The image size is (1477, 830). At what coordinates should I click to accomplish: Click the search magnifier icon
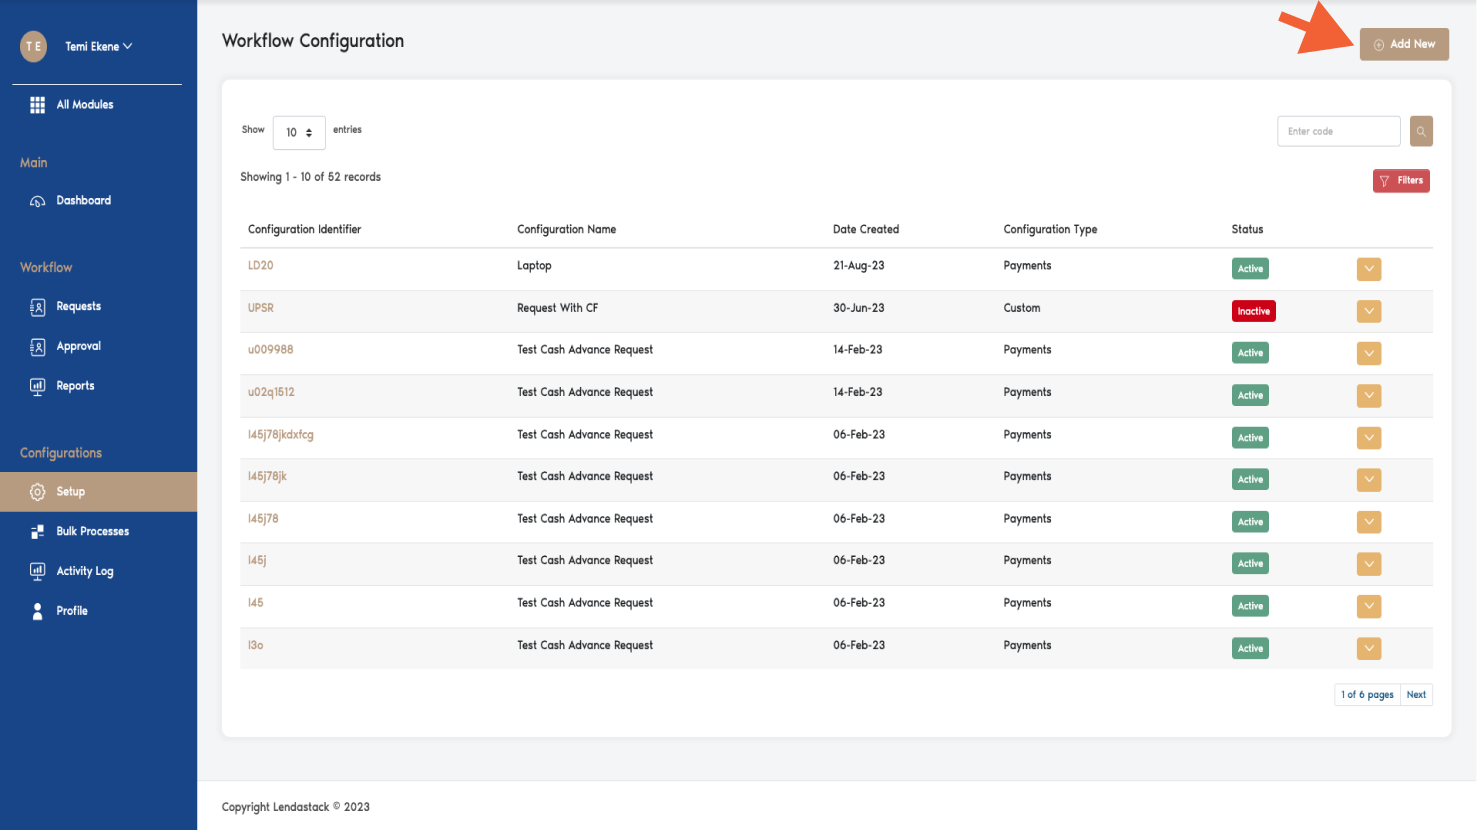[1420, 131]
